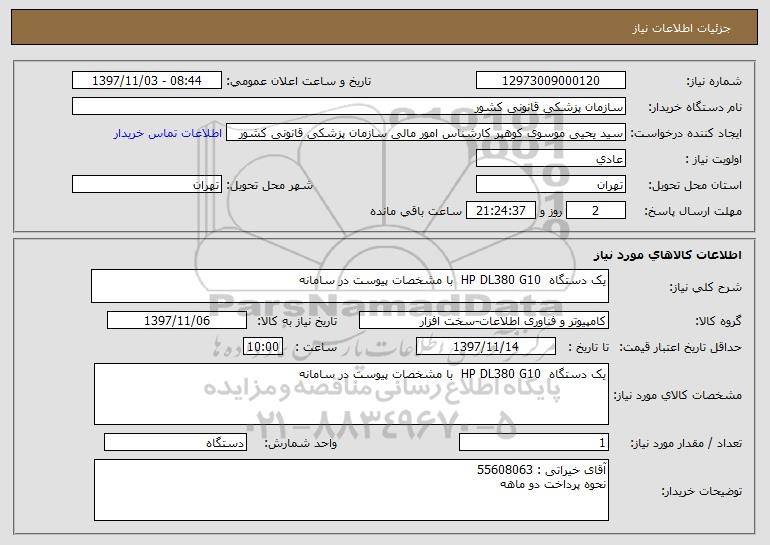Open the buyer contact info link اطلاعات تماس خریدار
This screenshot has height=545, width=770.
click(x=168, y=134)
